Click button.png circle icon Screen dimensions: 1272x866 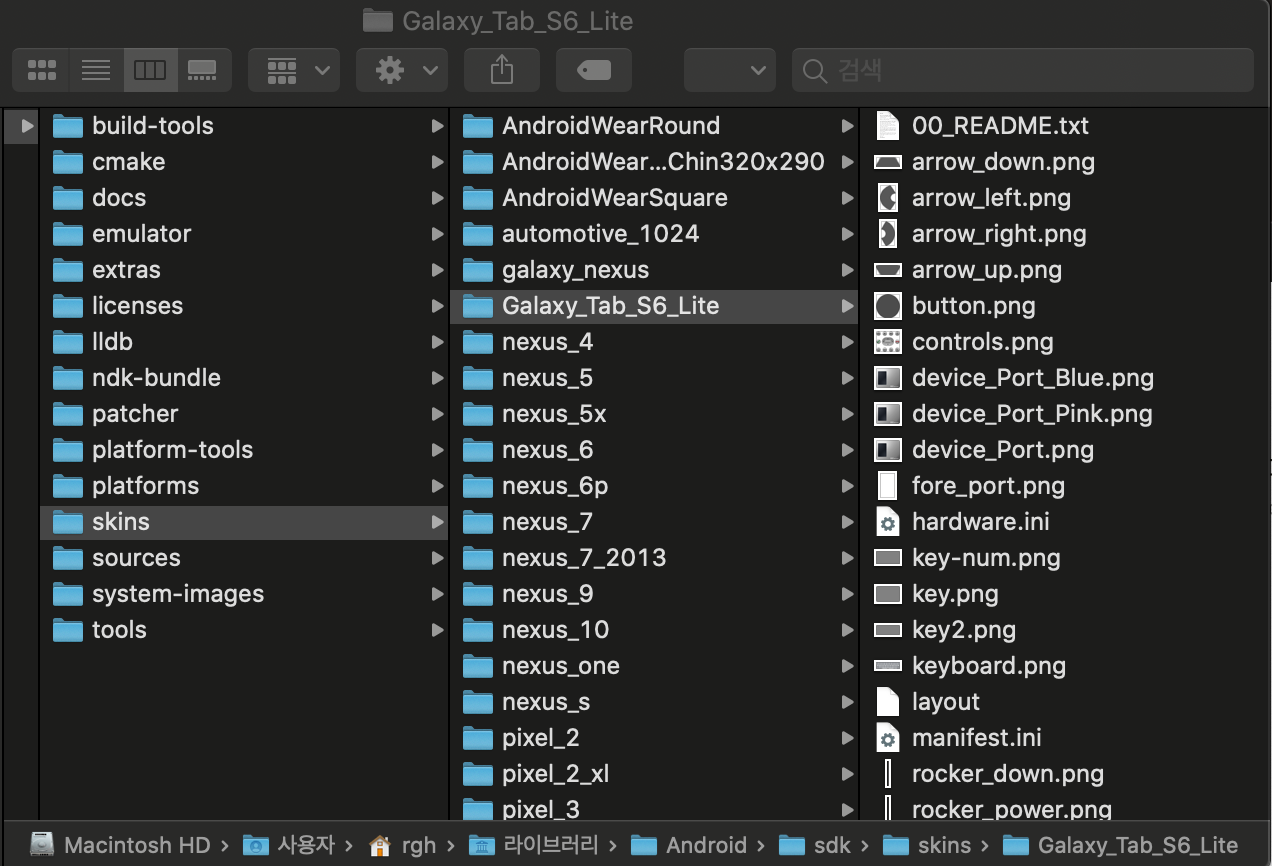pyautogui.click(x=888, y=306)
